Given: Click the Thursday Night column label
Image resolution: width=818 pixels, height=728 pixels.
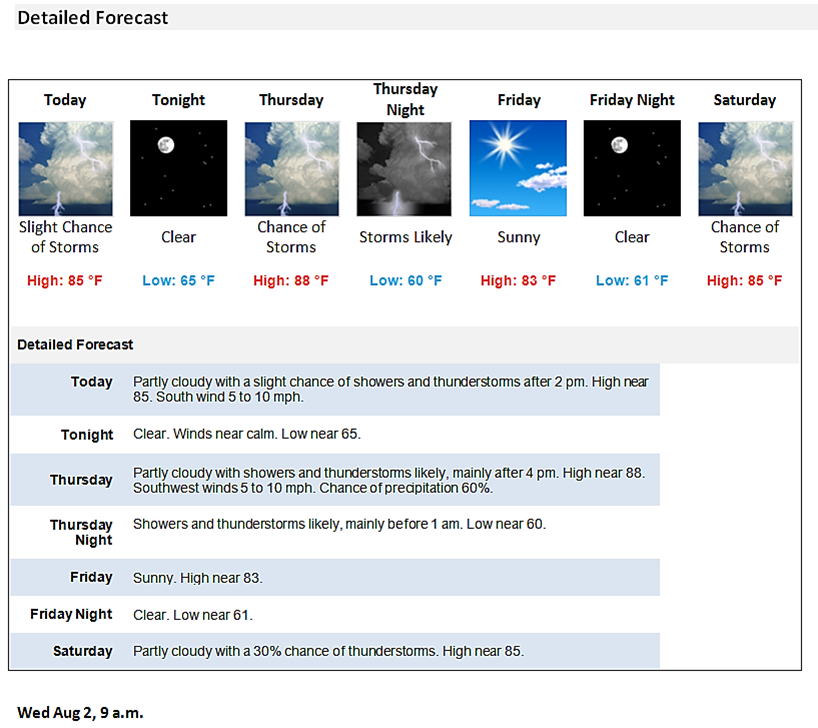Looking at the screenshot, I should (405, 100).
